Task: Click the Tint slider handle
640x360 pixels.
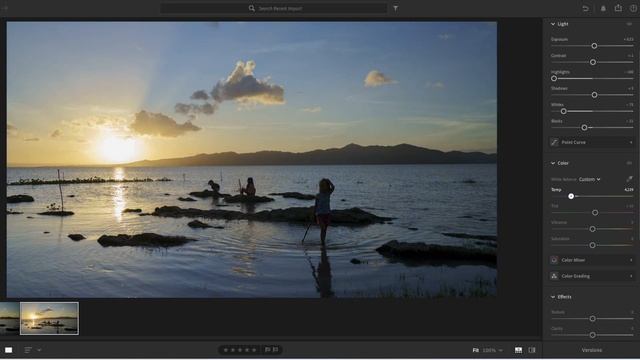Action: 595,213
